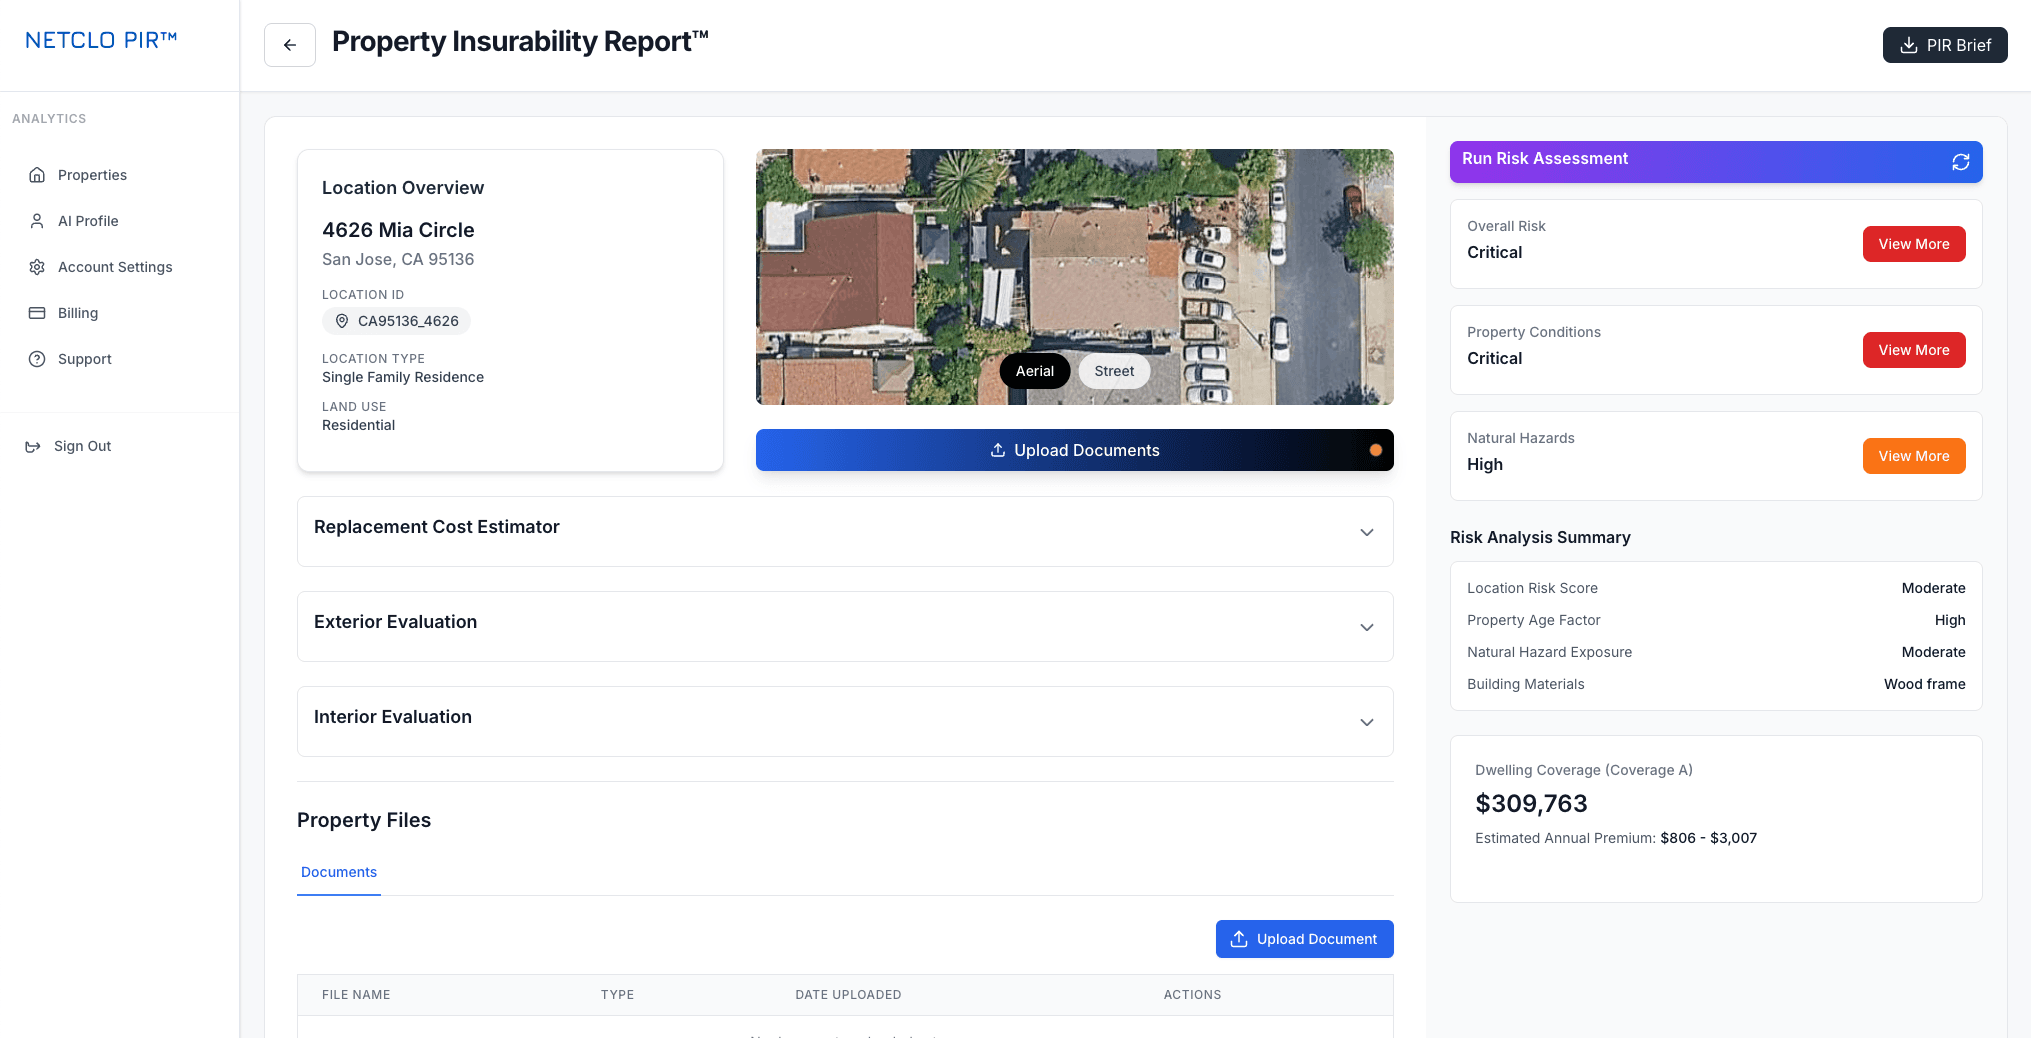Screen dimensions: 2031x1038
Task: Select the Properties icon in the sidebar
Action: click(x=37, y=174)
